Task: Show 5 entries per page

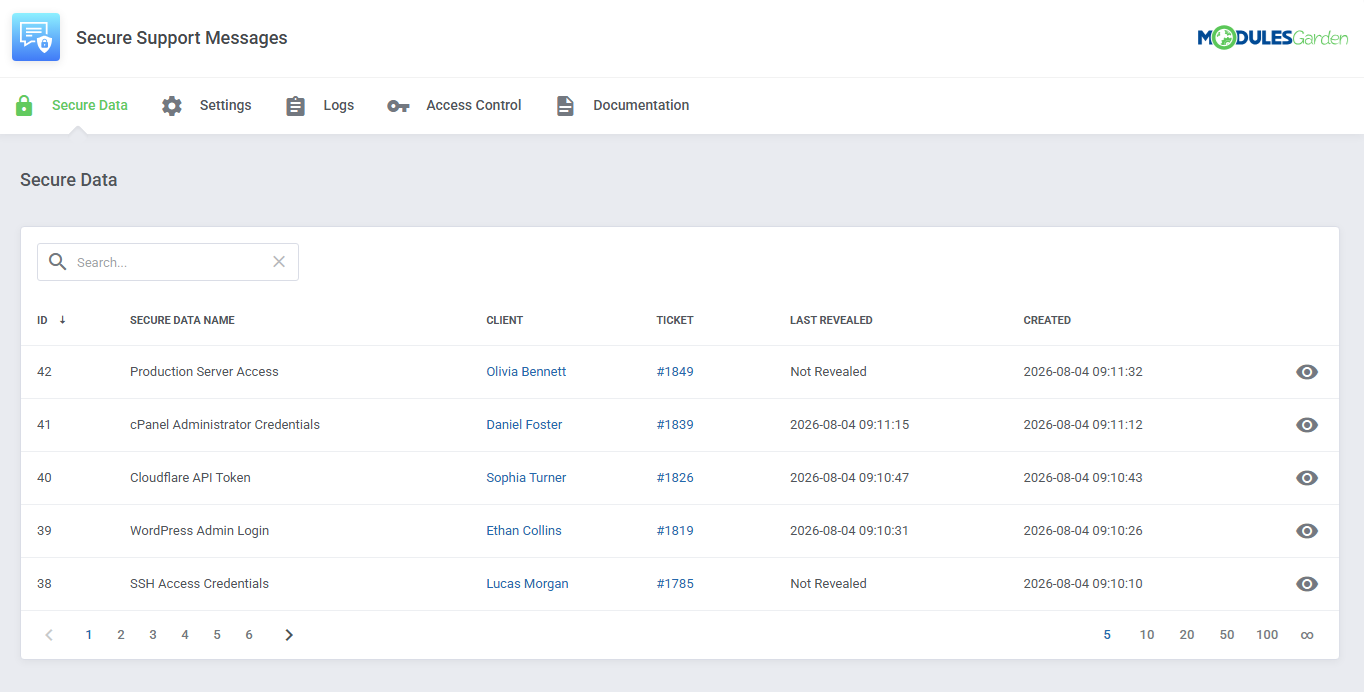Action: 1107,635
